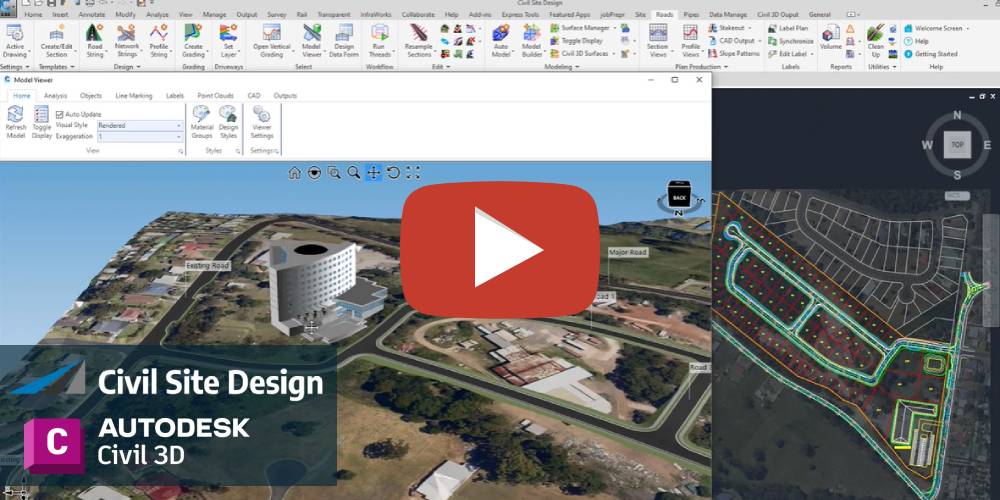Open the Volume report tool
The width and height of the screenshot is (1000, 500).
(x=831, y=38)
